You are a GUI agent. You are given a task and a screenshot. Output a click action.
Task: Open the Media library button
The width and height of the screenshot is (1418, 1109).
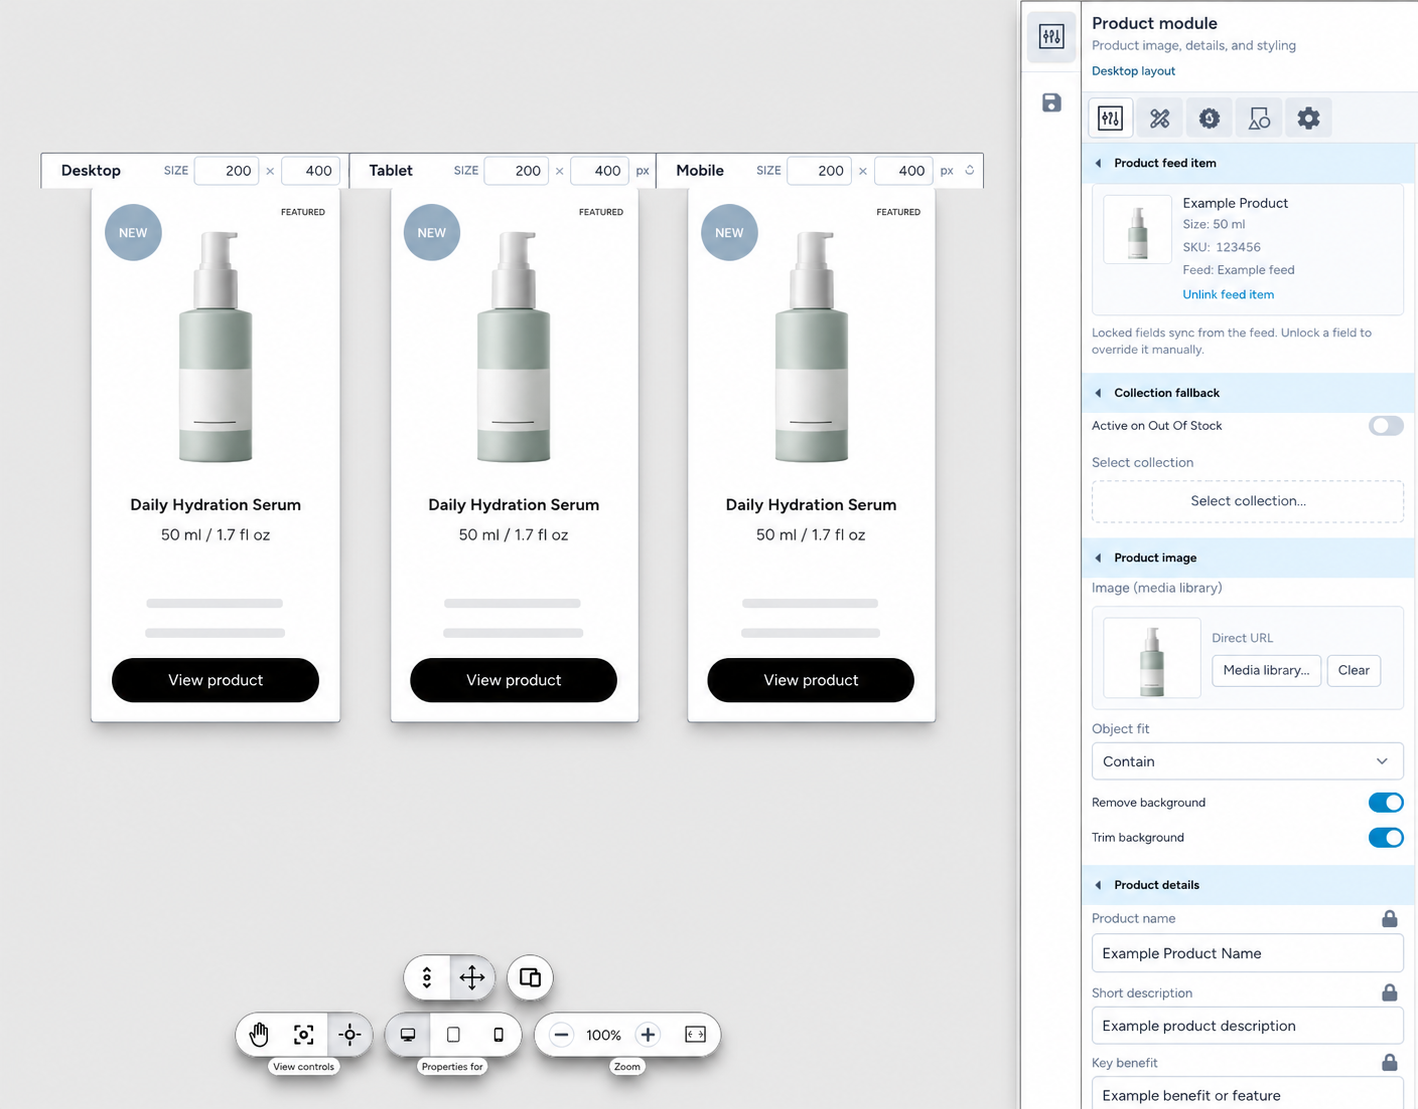1266,670
